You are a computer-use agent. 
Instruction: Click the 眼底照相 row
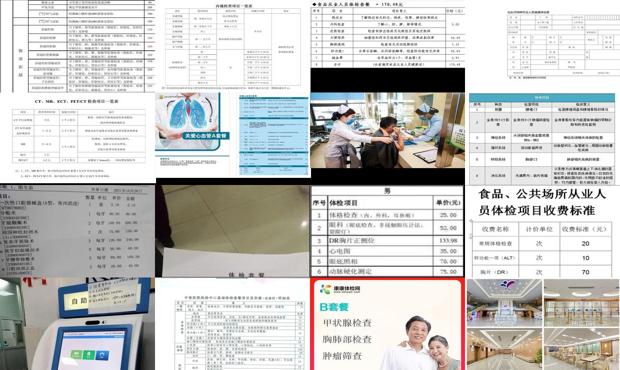387,261
